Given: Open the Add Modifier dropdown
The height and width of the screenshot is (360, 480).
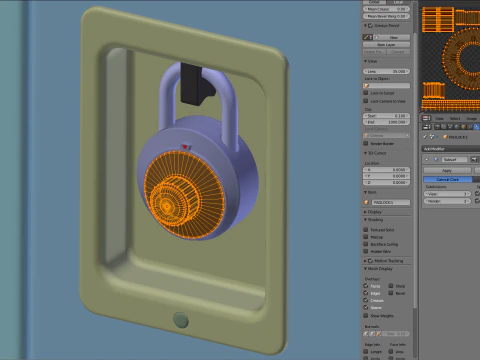Looking at the screenshot, I should (451, 149).
